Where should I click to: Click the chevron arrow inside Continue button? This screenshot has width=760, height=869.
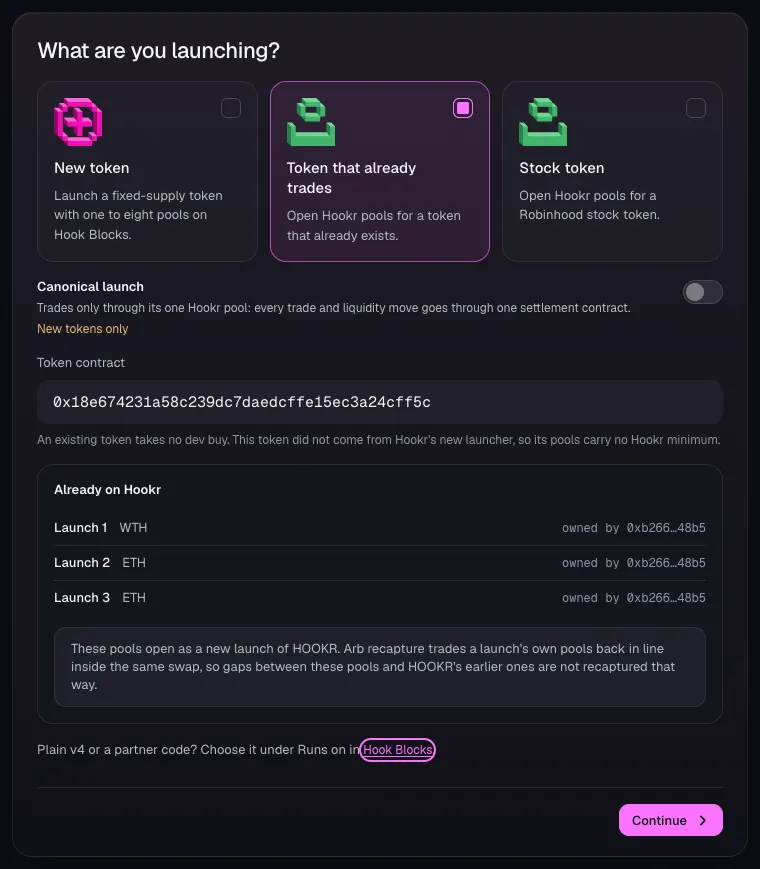pyautogui.click(x=703, y=820)
